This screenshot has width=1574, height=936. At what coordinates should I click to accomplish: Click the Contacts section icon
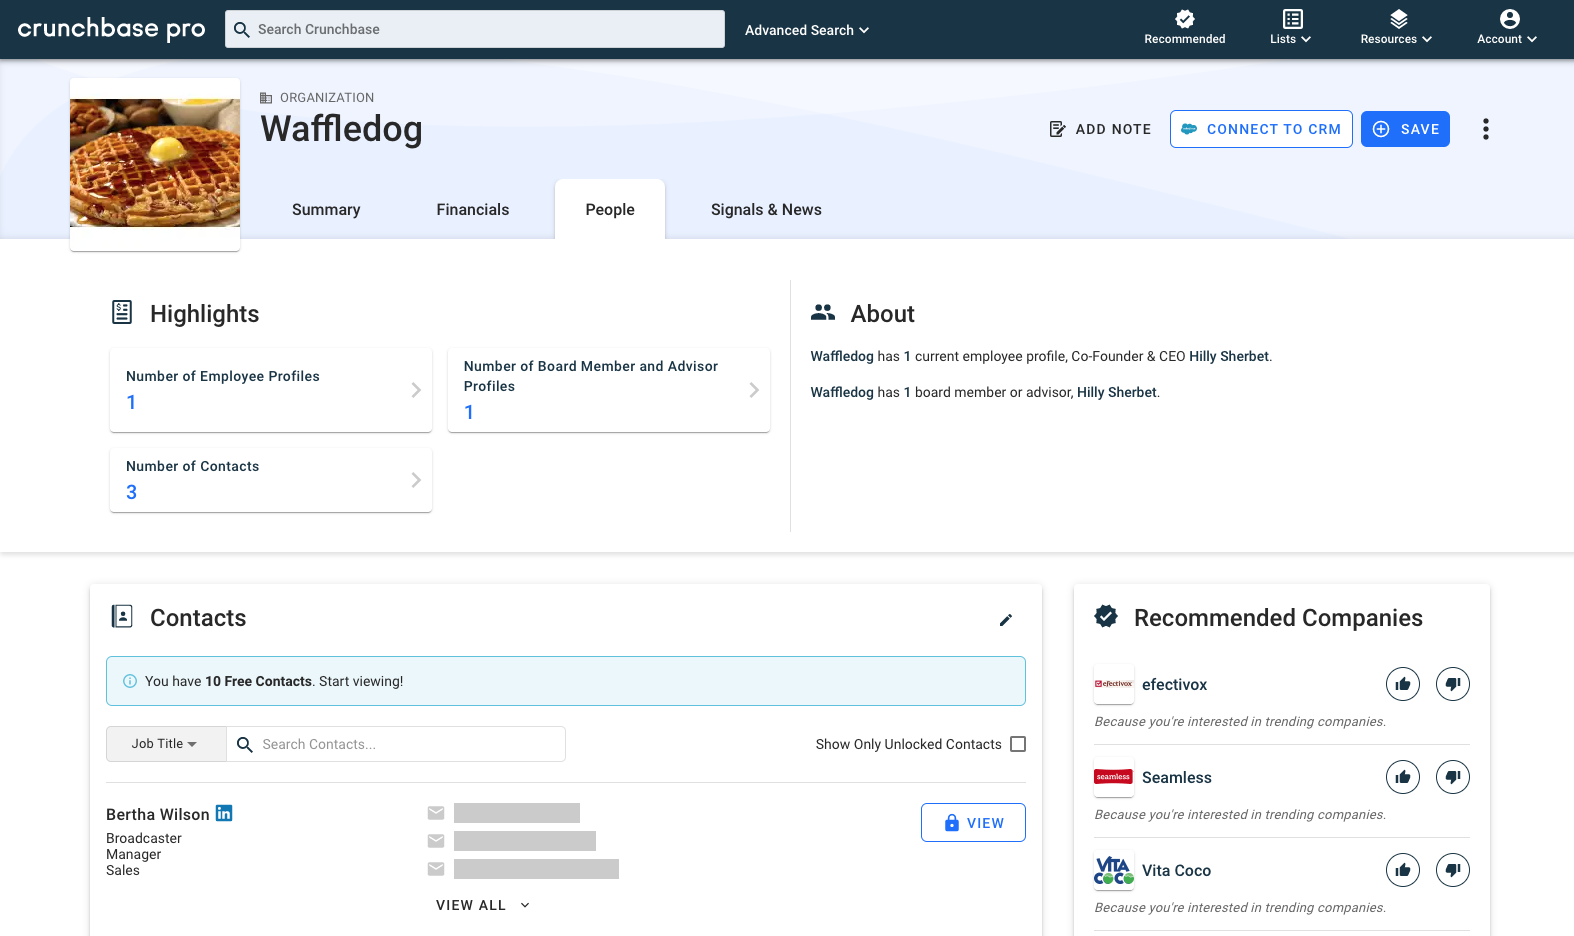click(x=122, y=617)
